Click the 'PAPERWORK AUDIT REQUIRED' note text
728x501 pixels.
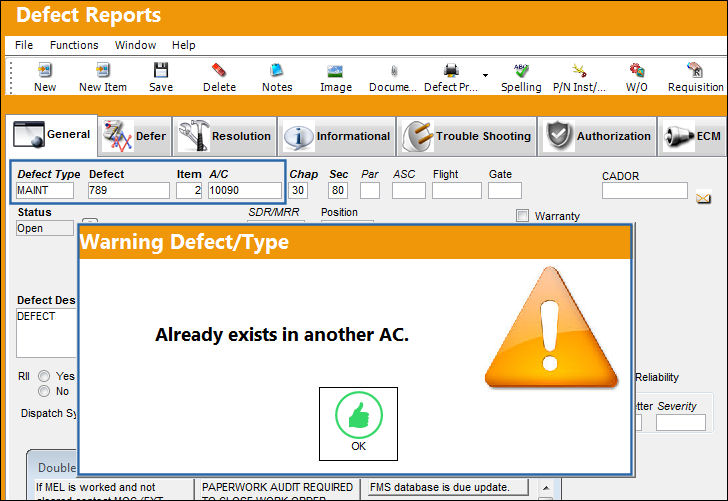[x=277, y=487]
